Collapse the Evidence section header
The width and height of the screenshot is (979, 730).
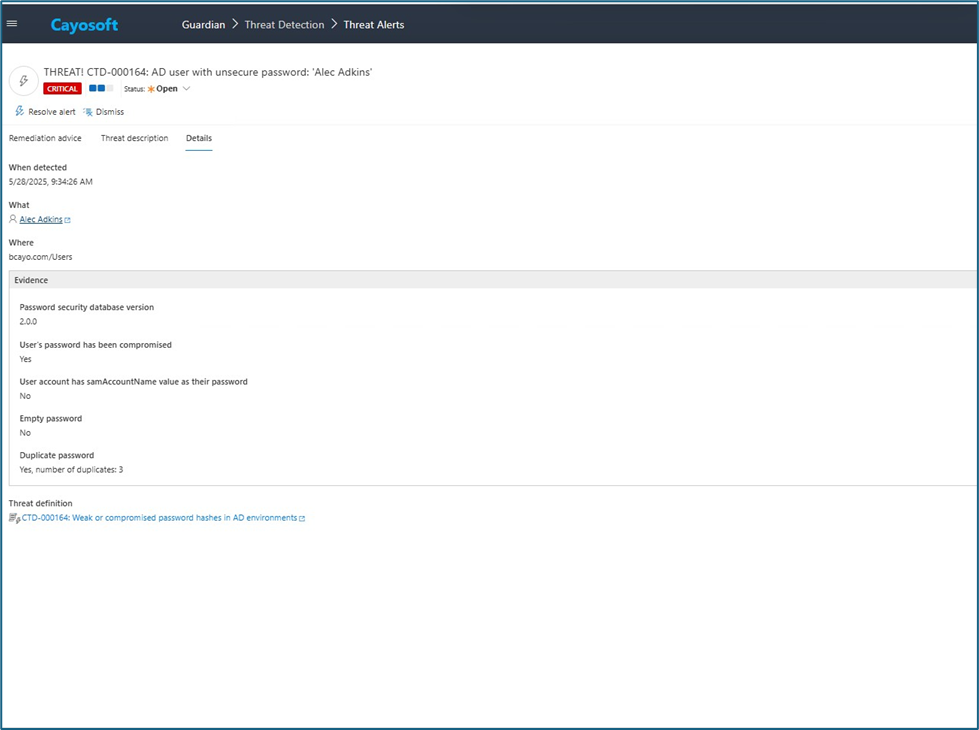[493, 280]
